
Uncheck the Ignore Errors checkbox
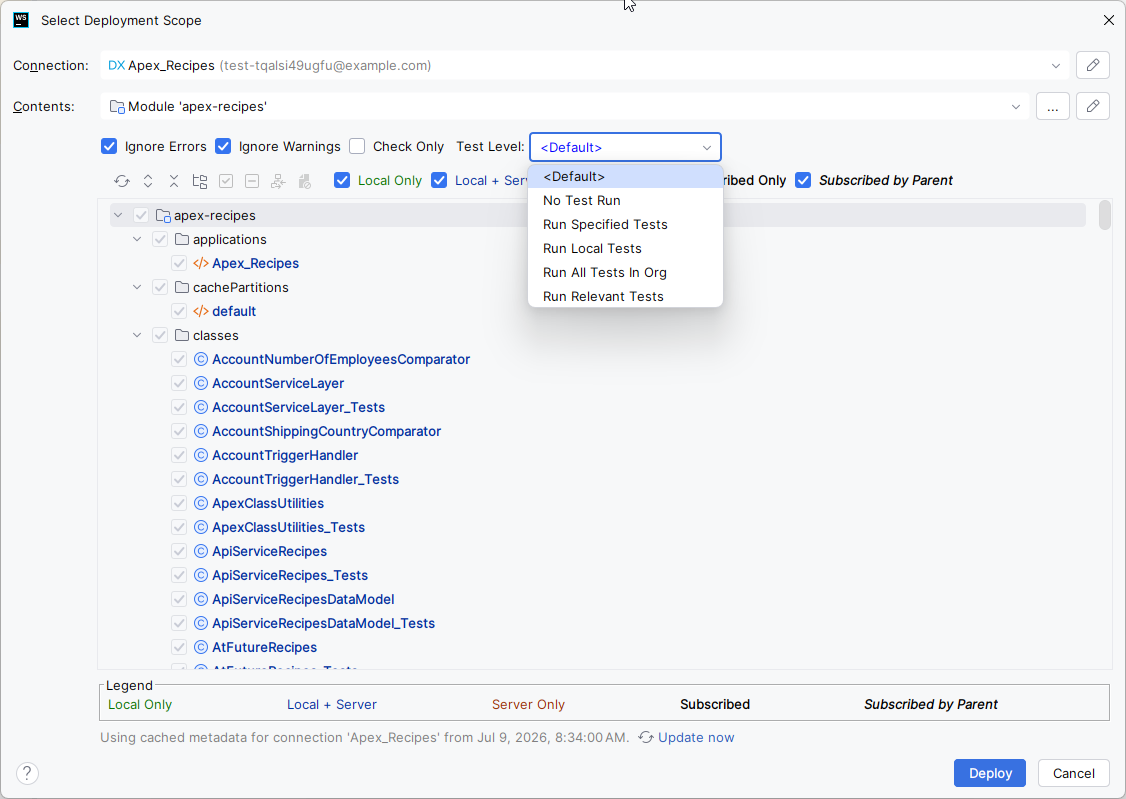[x=109, y=146]
